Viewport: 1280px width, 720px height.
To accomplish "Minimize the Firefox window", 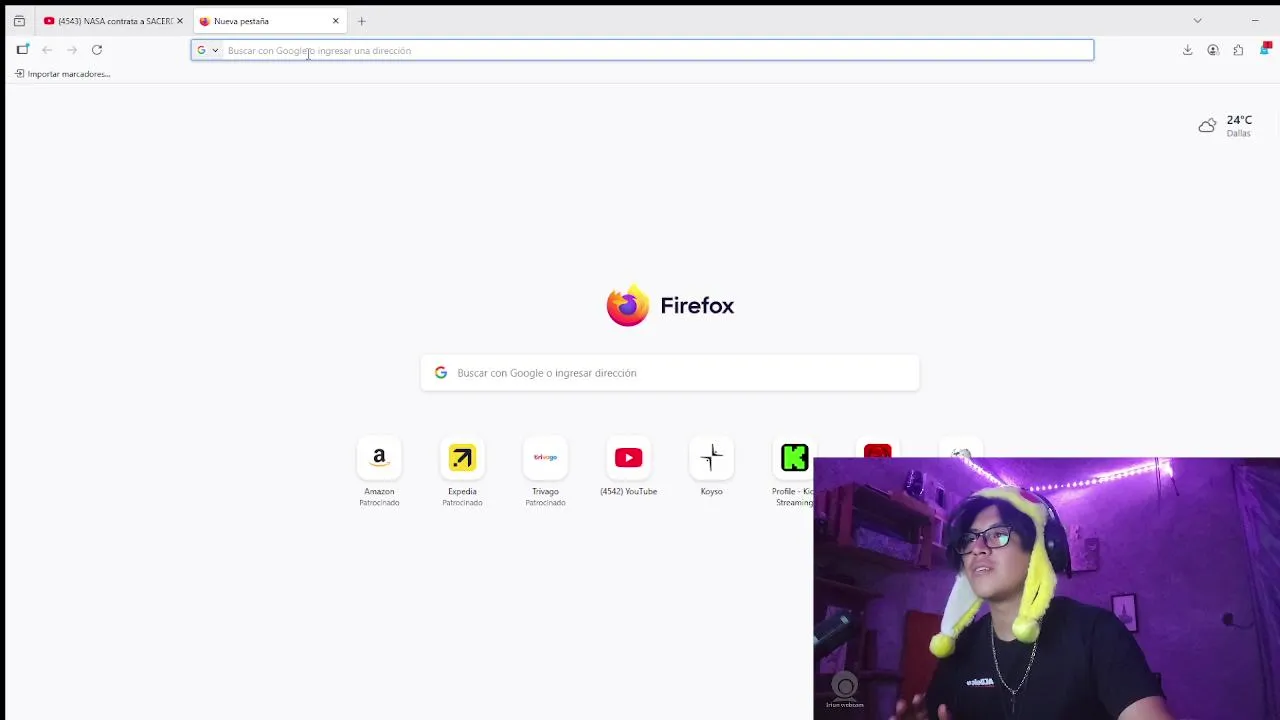I will (1255, 21).
